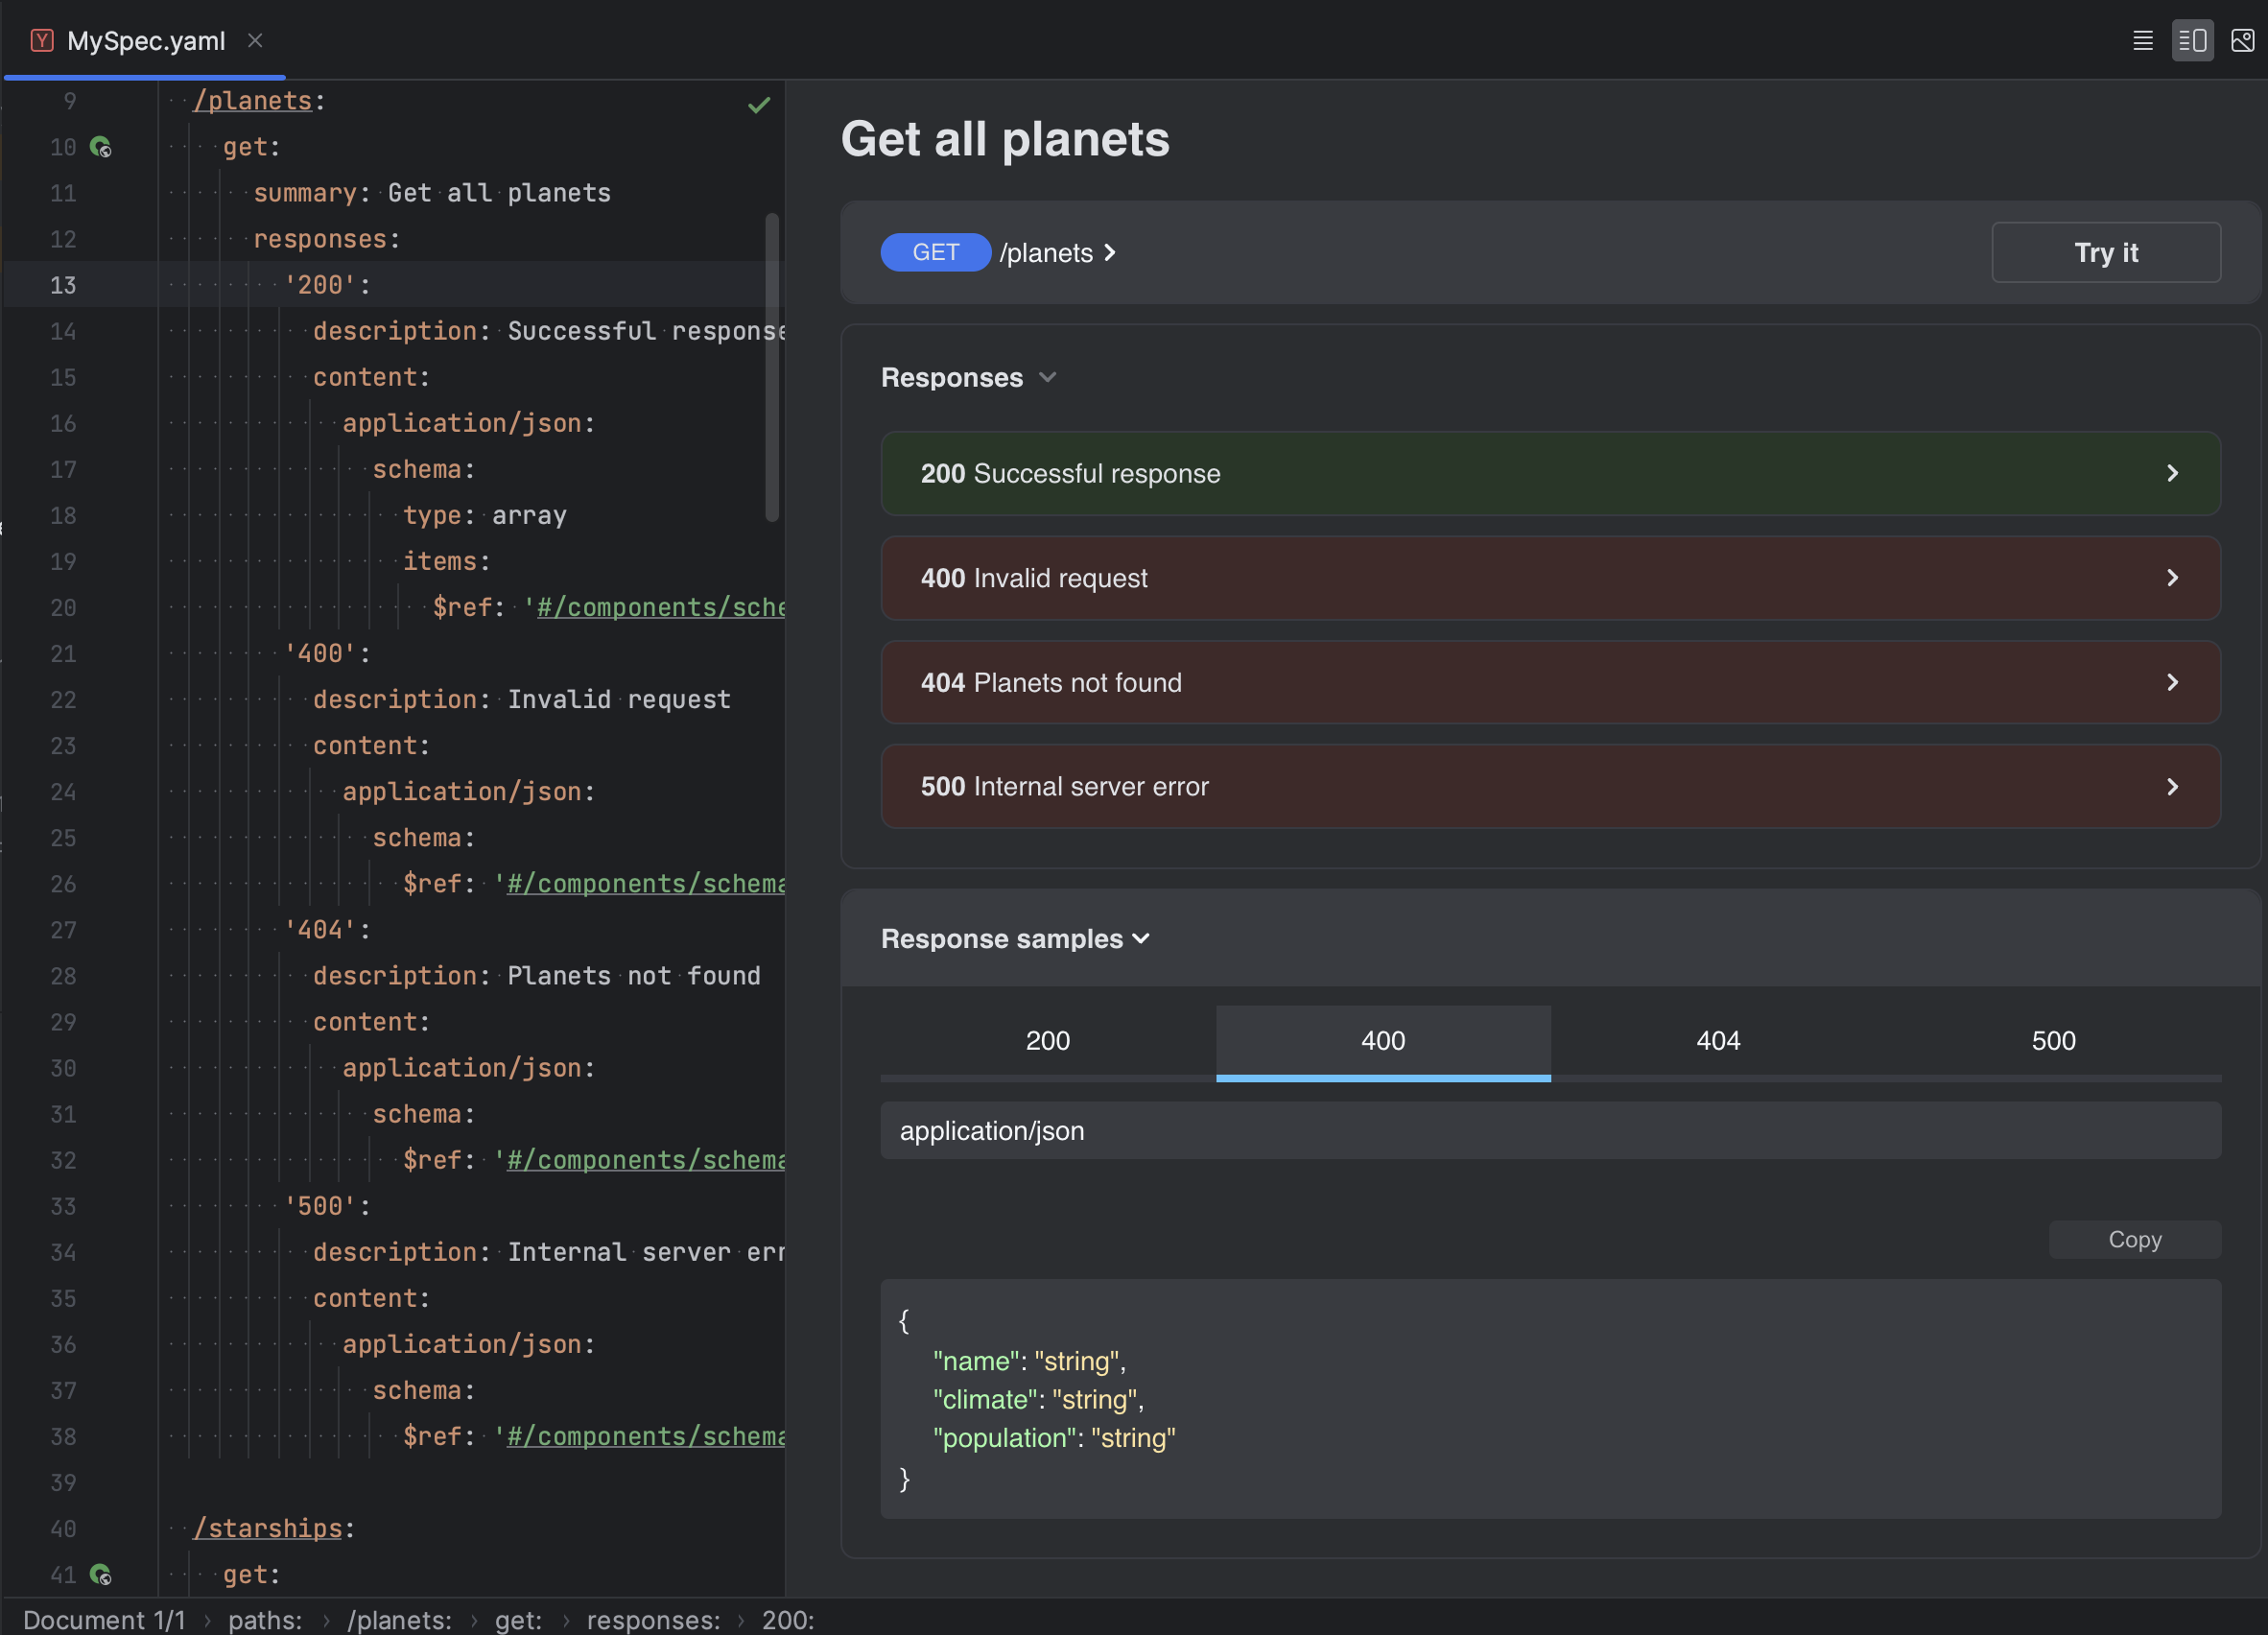The height and width of the screenshot is (1635, 2268).
Task: Switch to editor-only view mode
Action: tap(2143, 40)
